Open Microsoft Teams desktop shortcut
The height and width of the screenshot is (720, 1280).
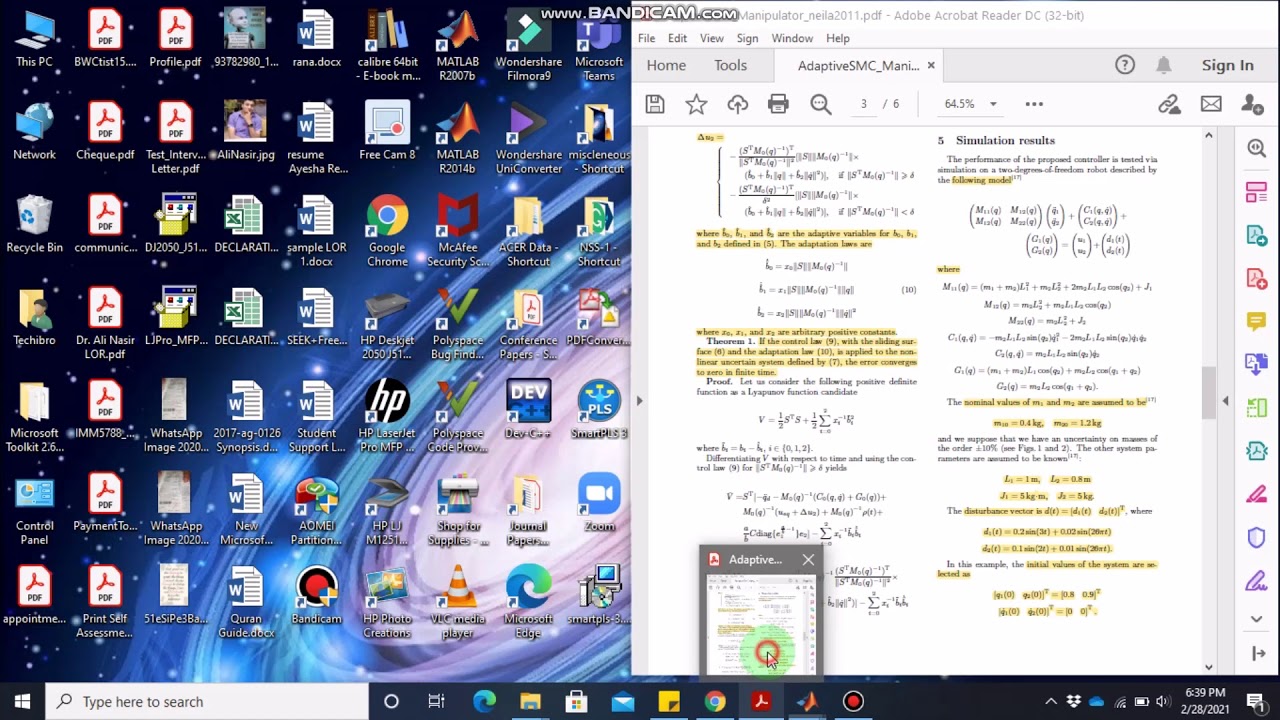coord(599,46)
